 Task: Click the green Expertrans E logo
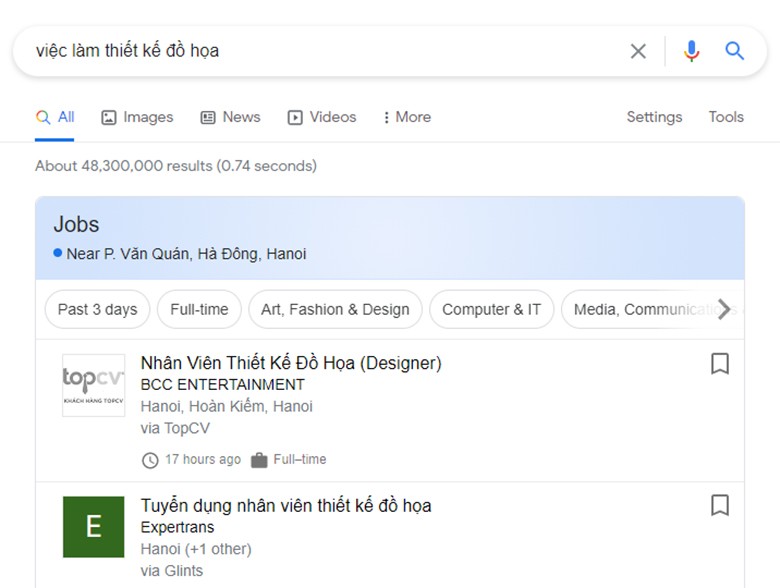(94, 527)
